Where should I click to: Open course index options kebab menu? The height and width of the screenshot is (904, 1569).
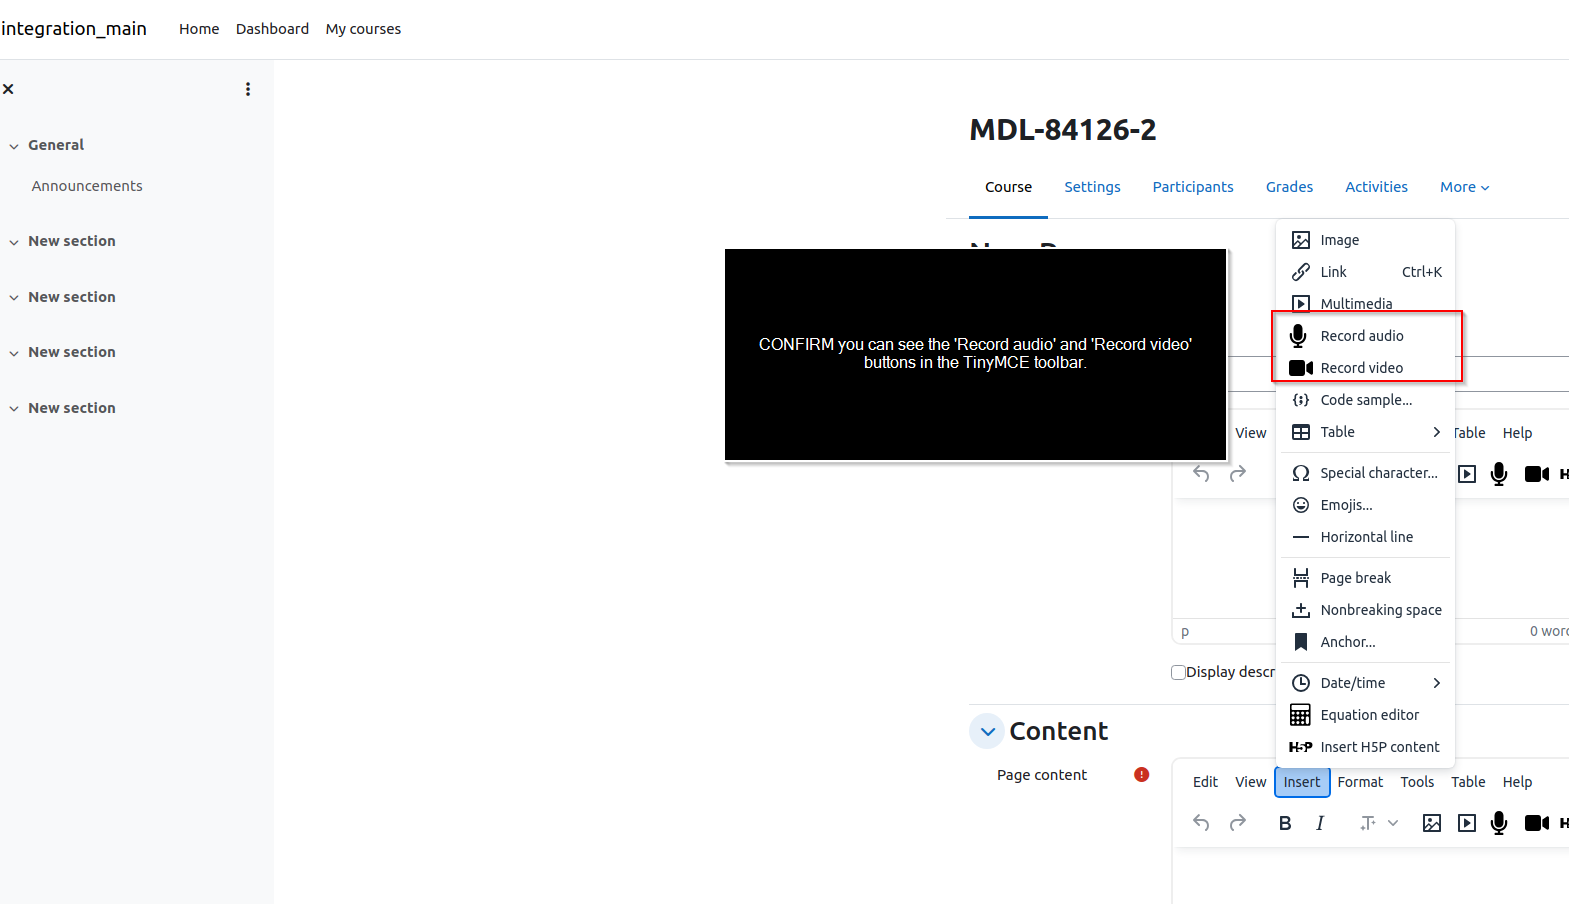tap(248, 89)
